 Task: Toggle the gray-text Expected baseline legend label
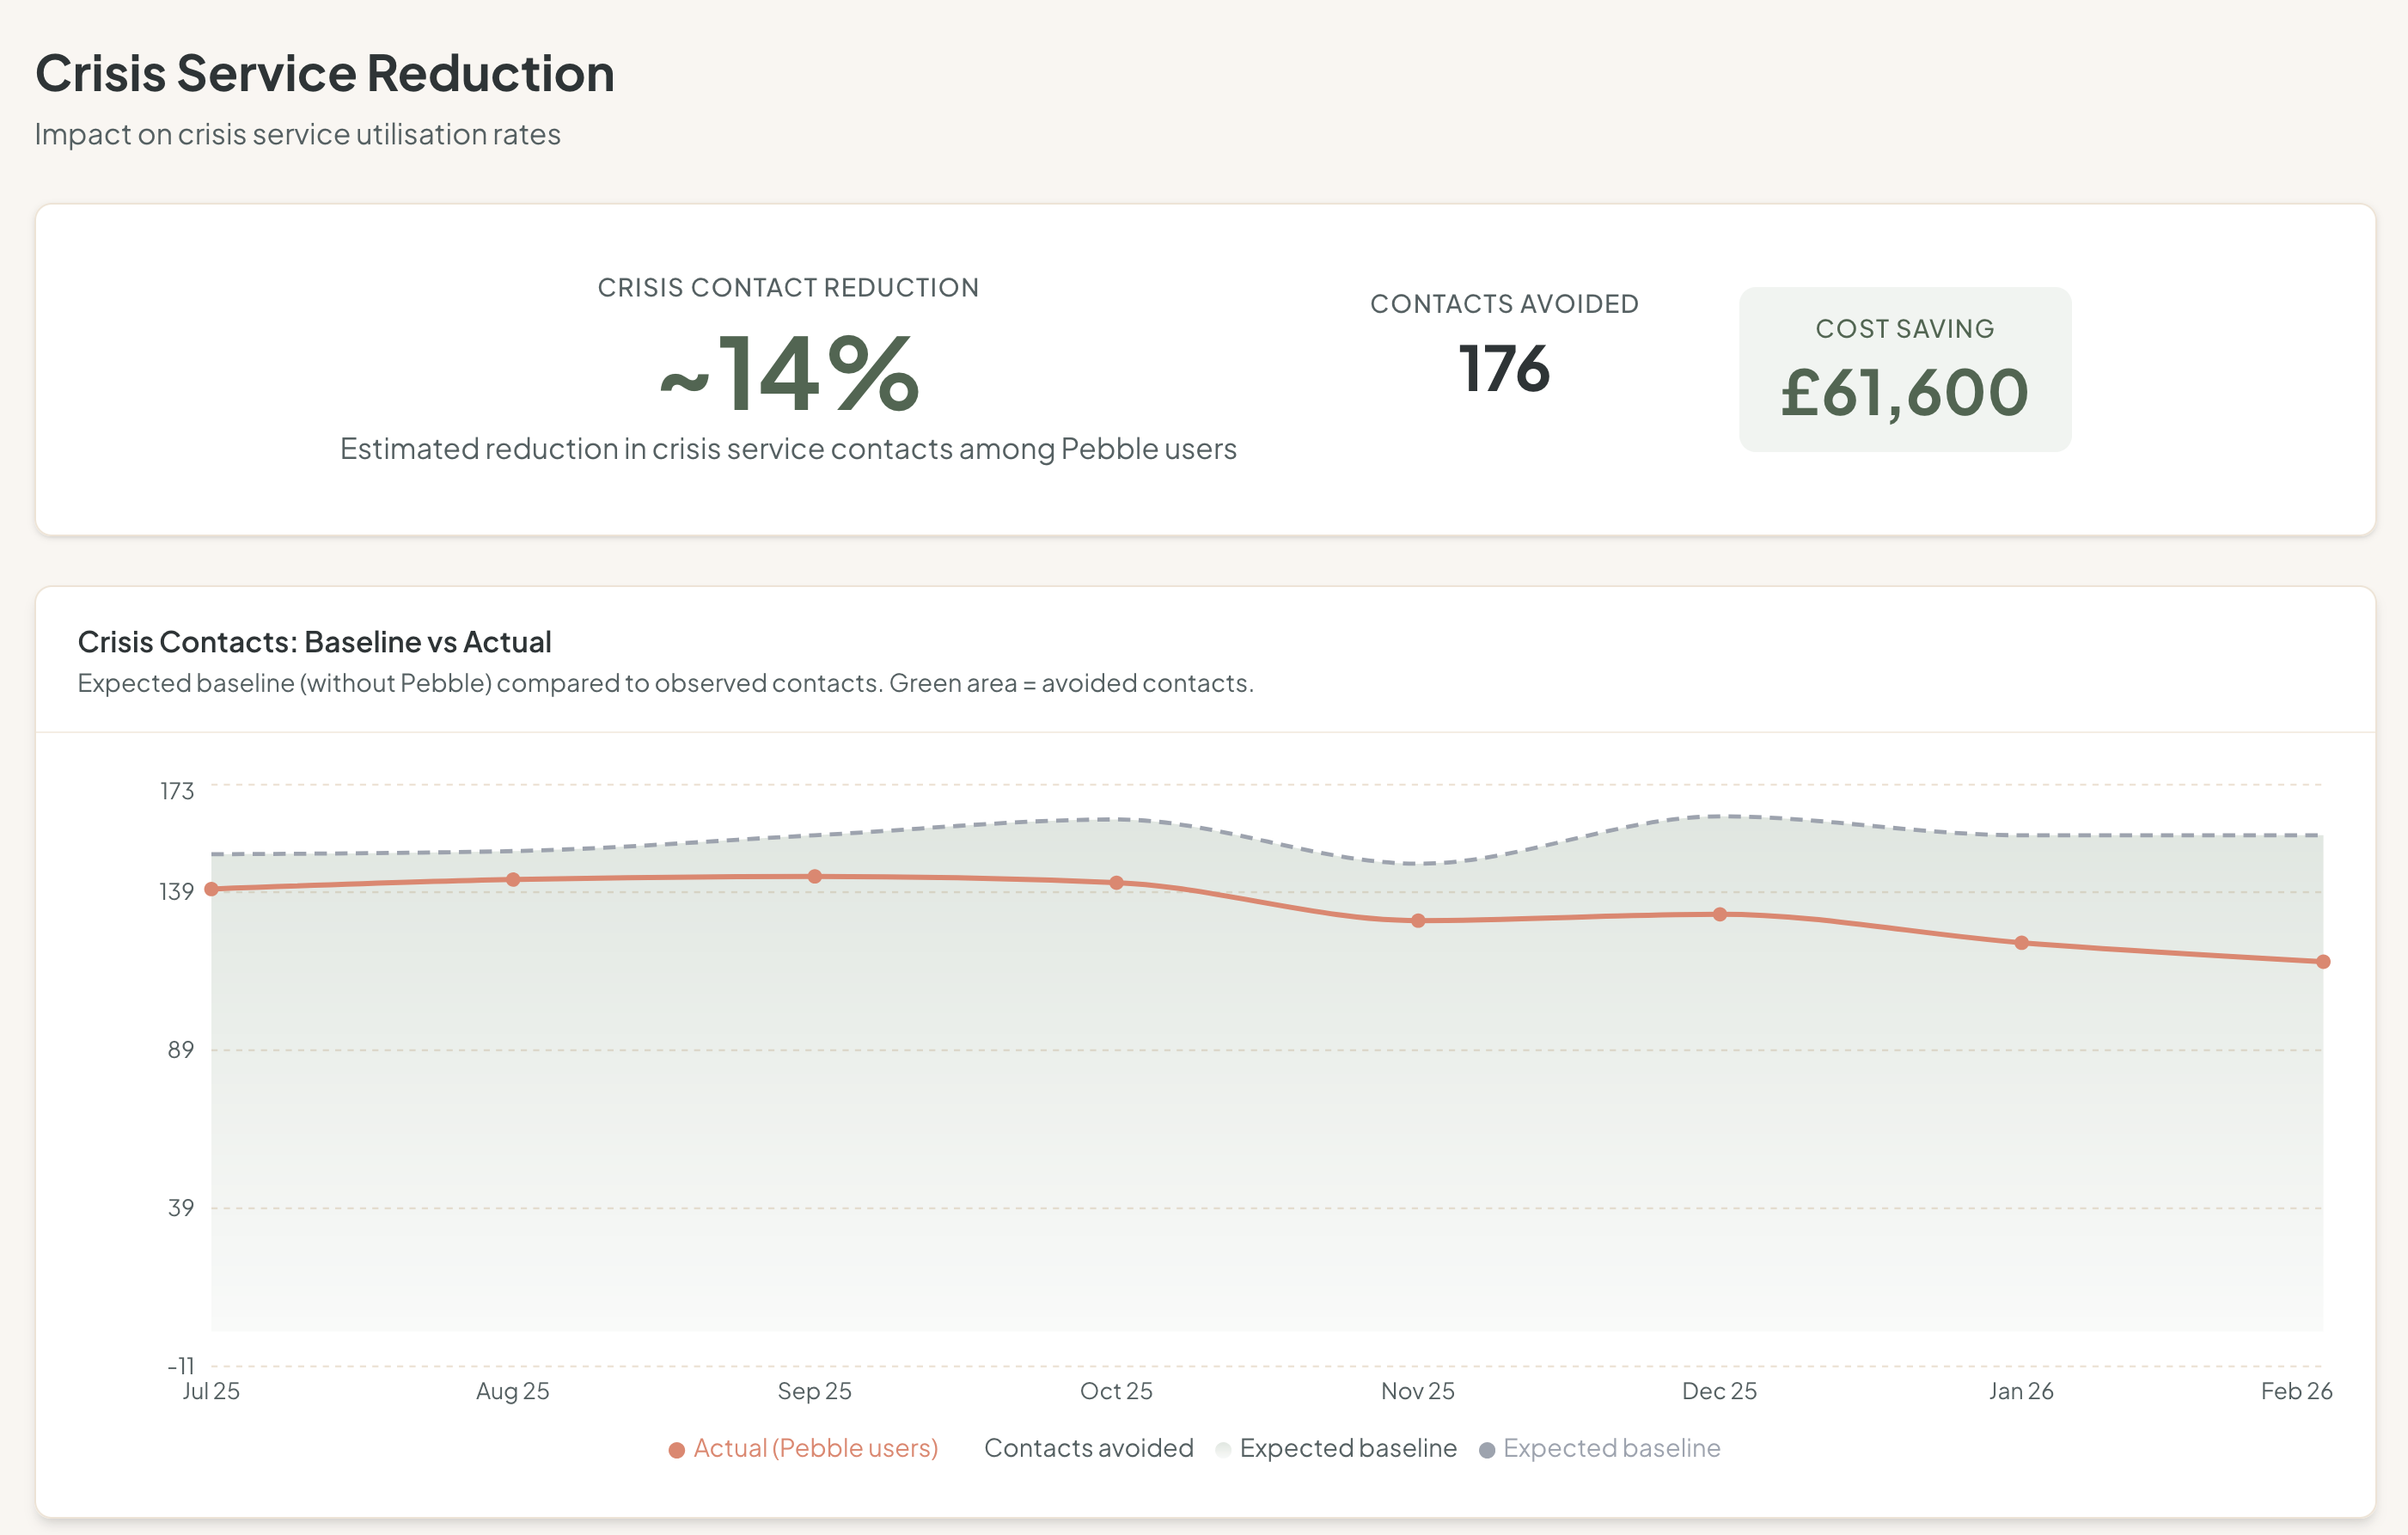click(1611, 1448)
